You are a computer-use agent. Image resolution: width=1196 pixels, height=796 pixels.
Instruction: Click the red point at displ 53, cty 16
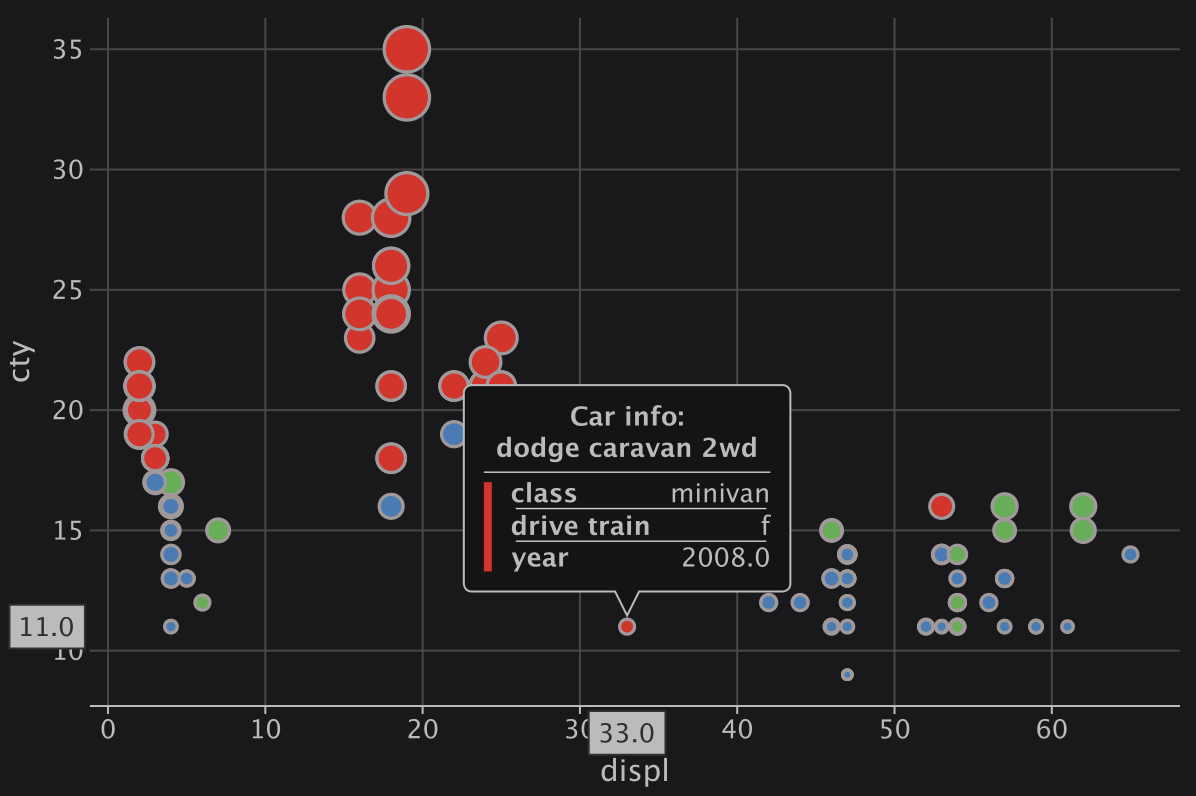click(x=941, y=506)
